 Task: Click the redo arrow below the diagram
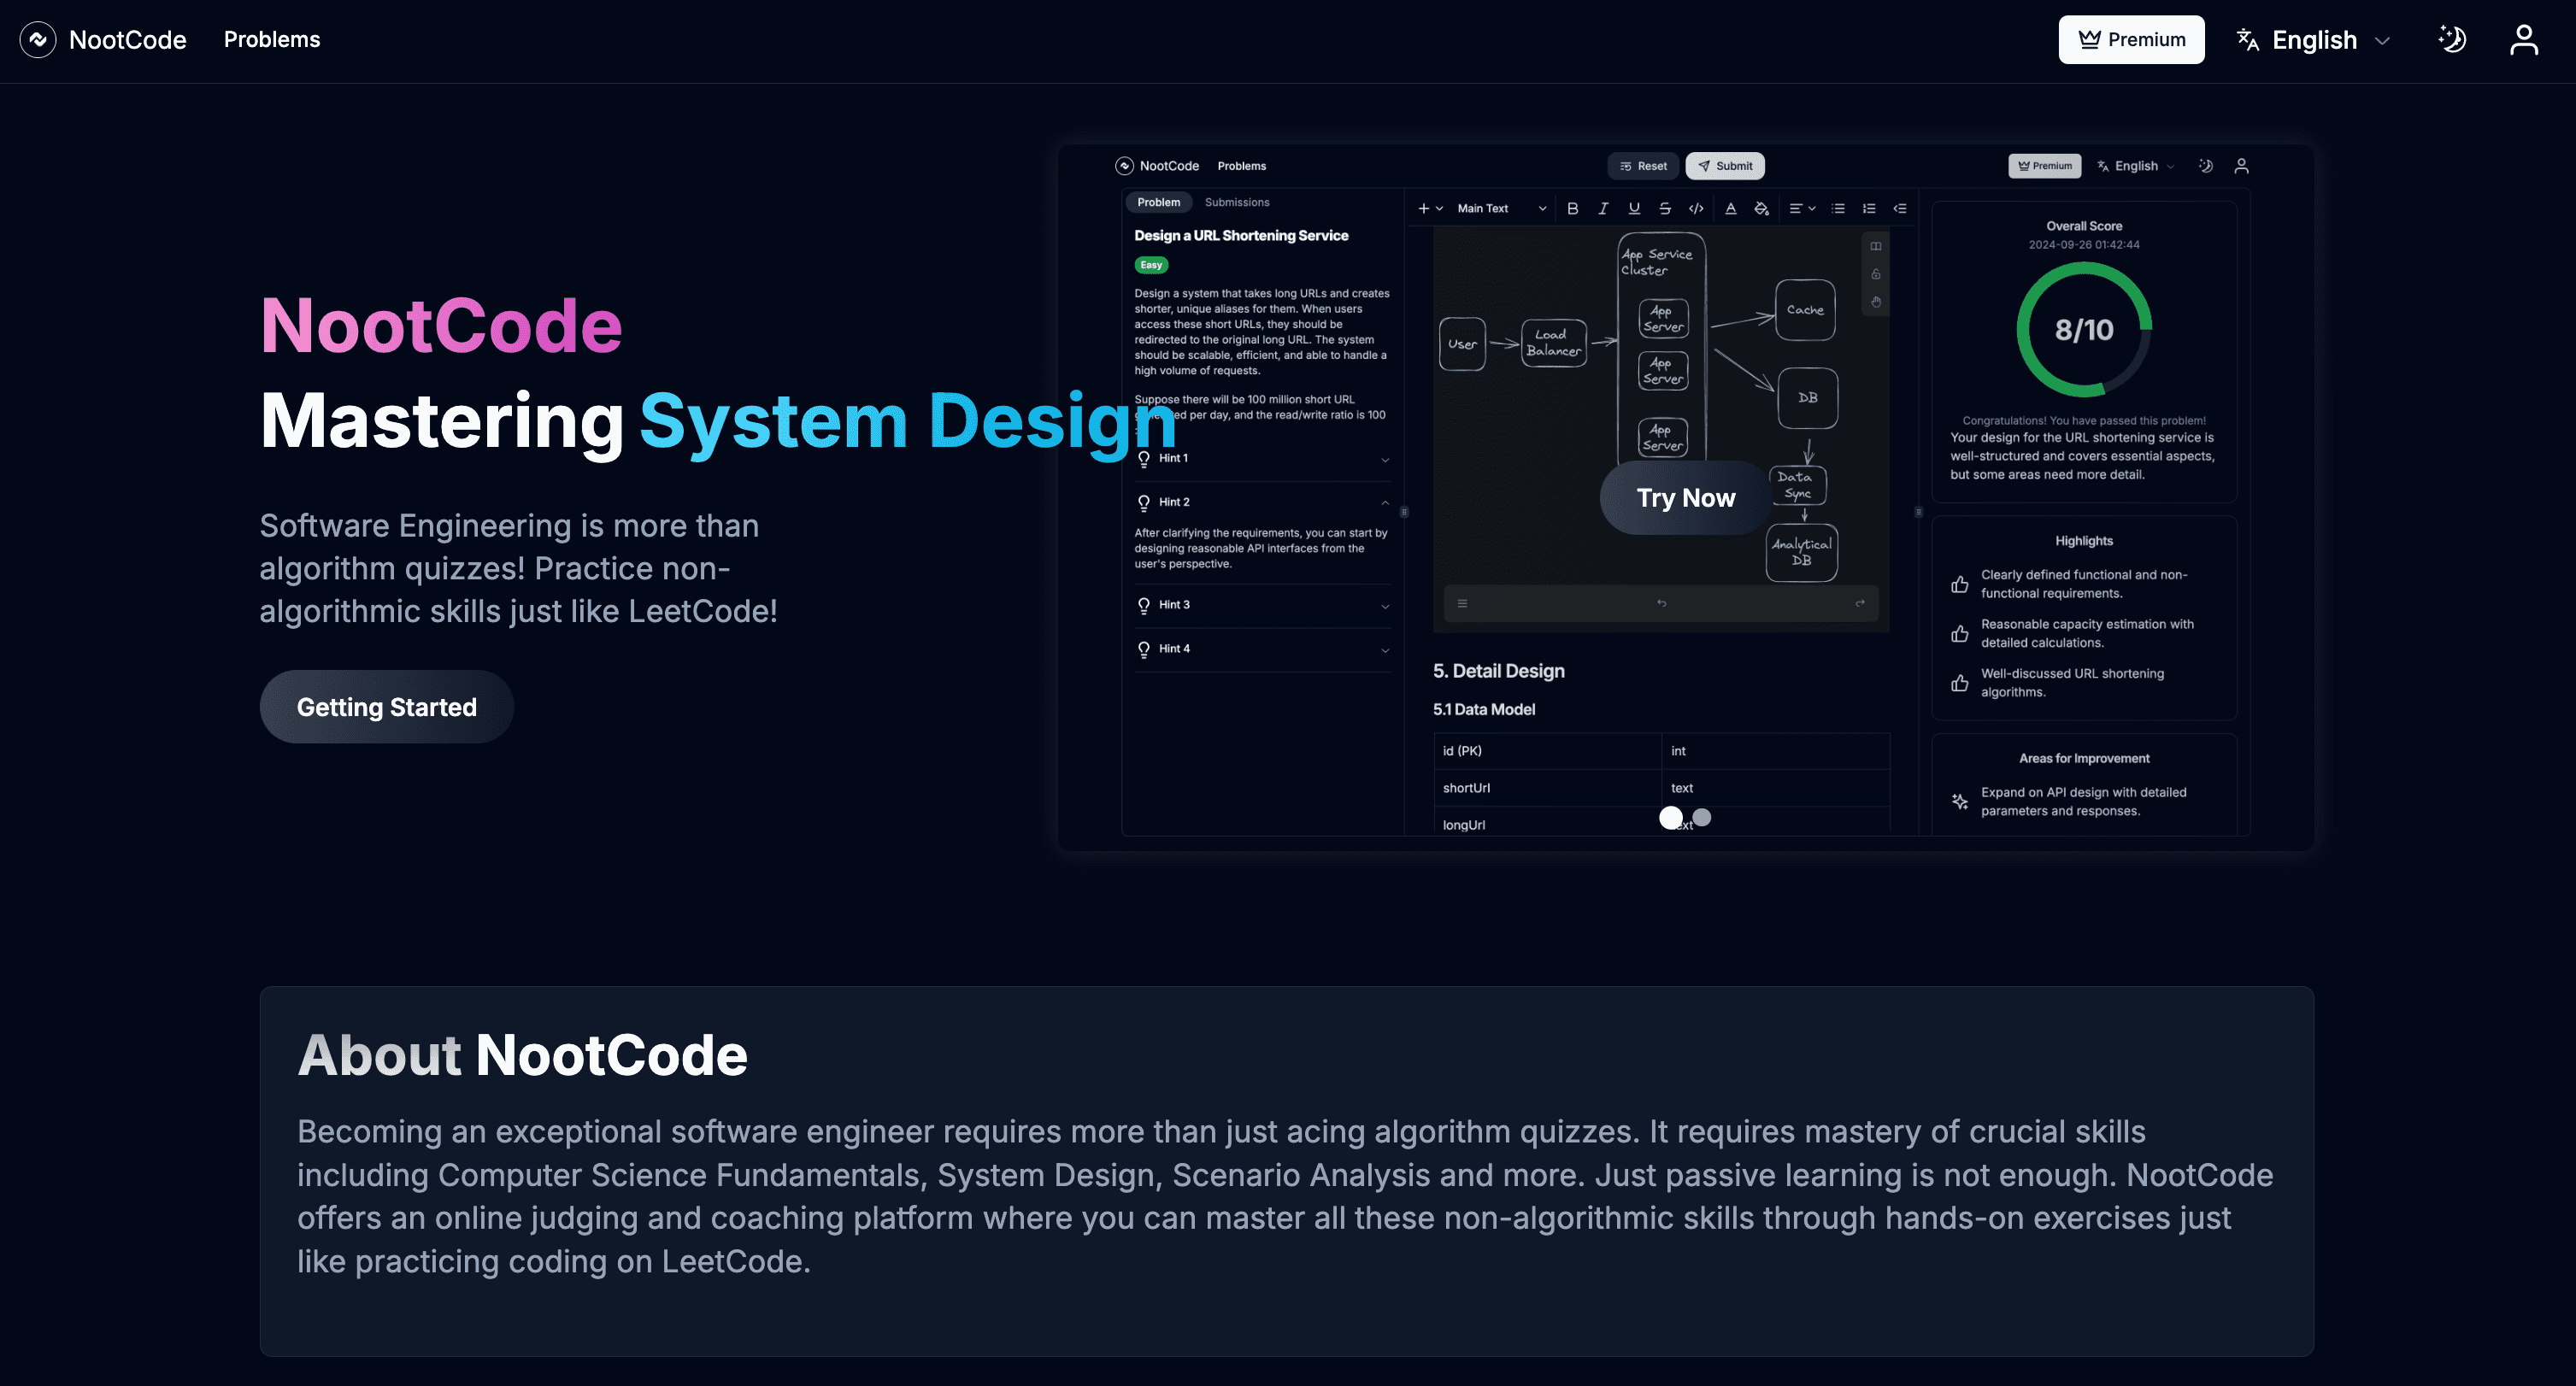pyautogui.click(x=1859, y=603)
